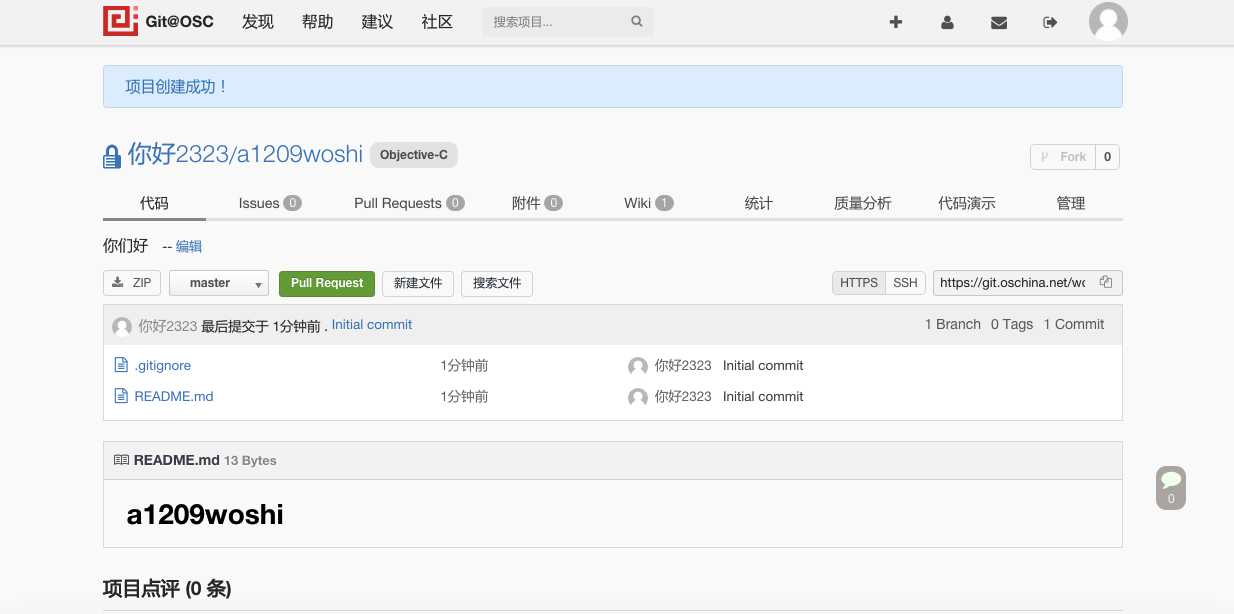Viewport: 1234px width, 614px height.
Task: Click Initial commit message in README.md row
Action: click(763, 396)
